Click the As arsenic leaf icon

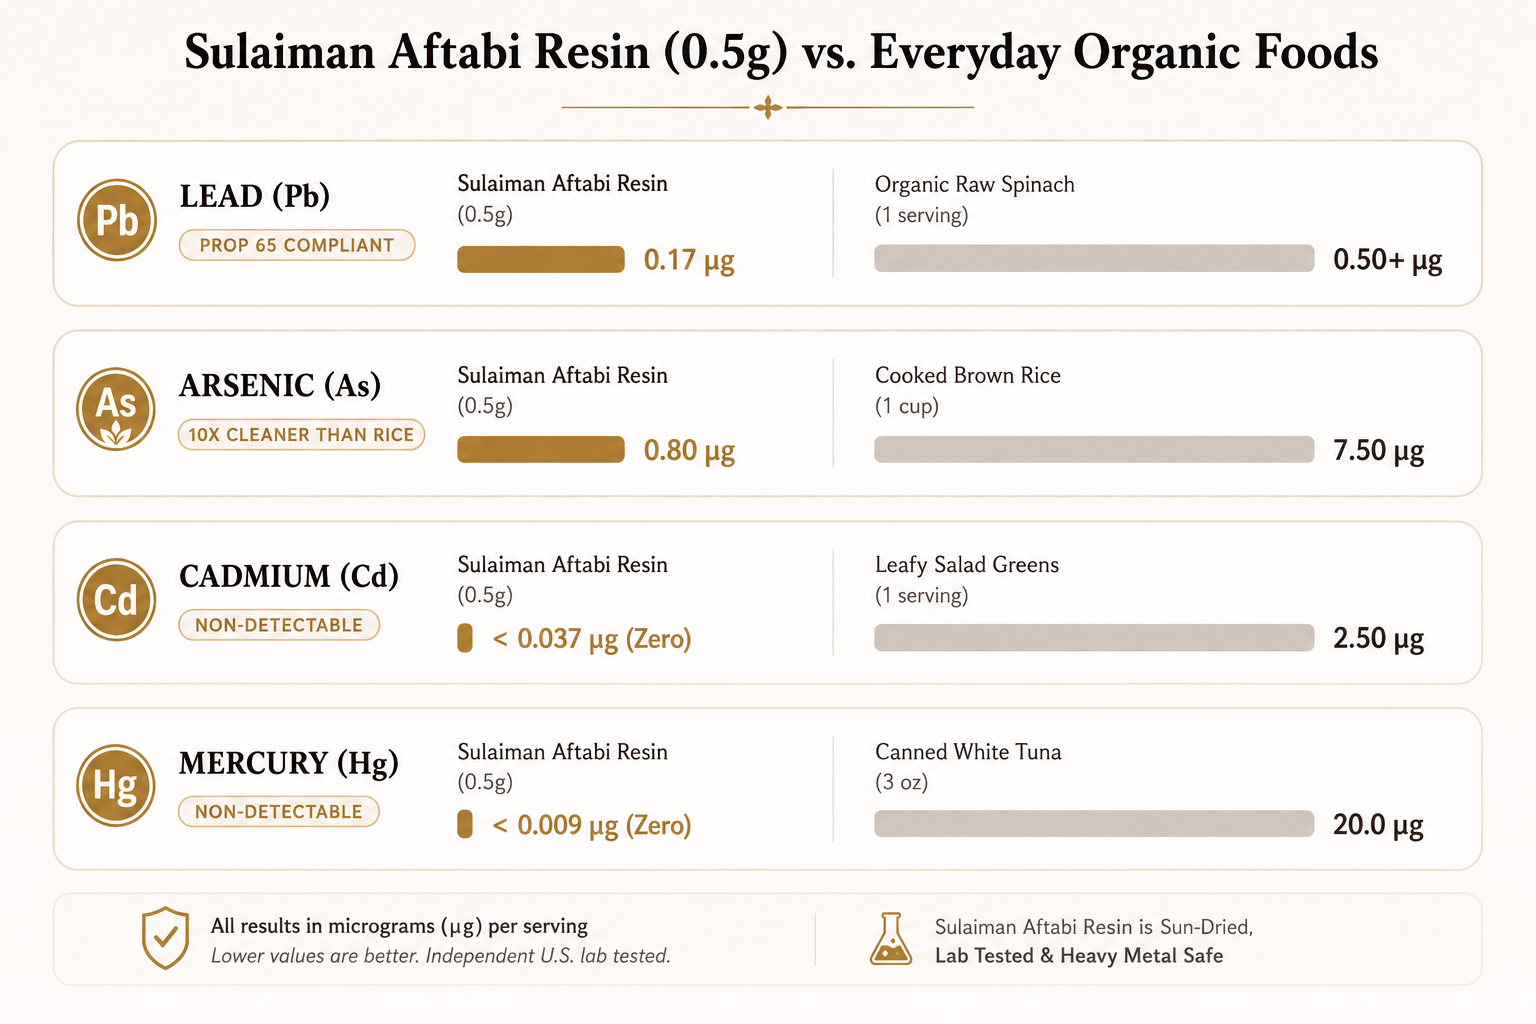click(x=117, y=409)
